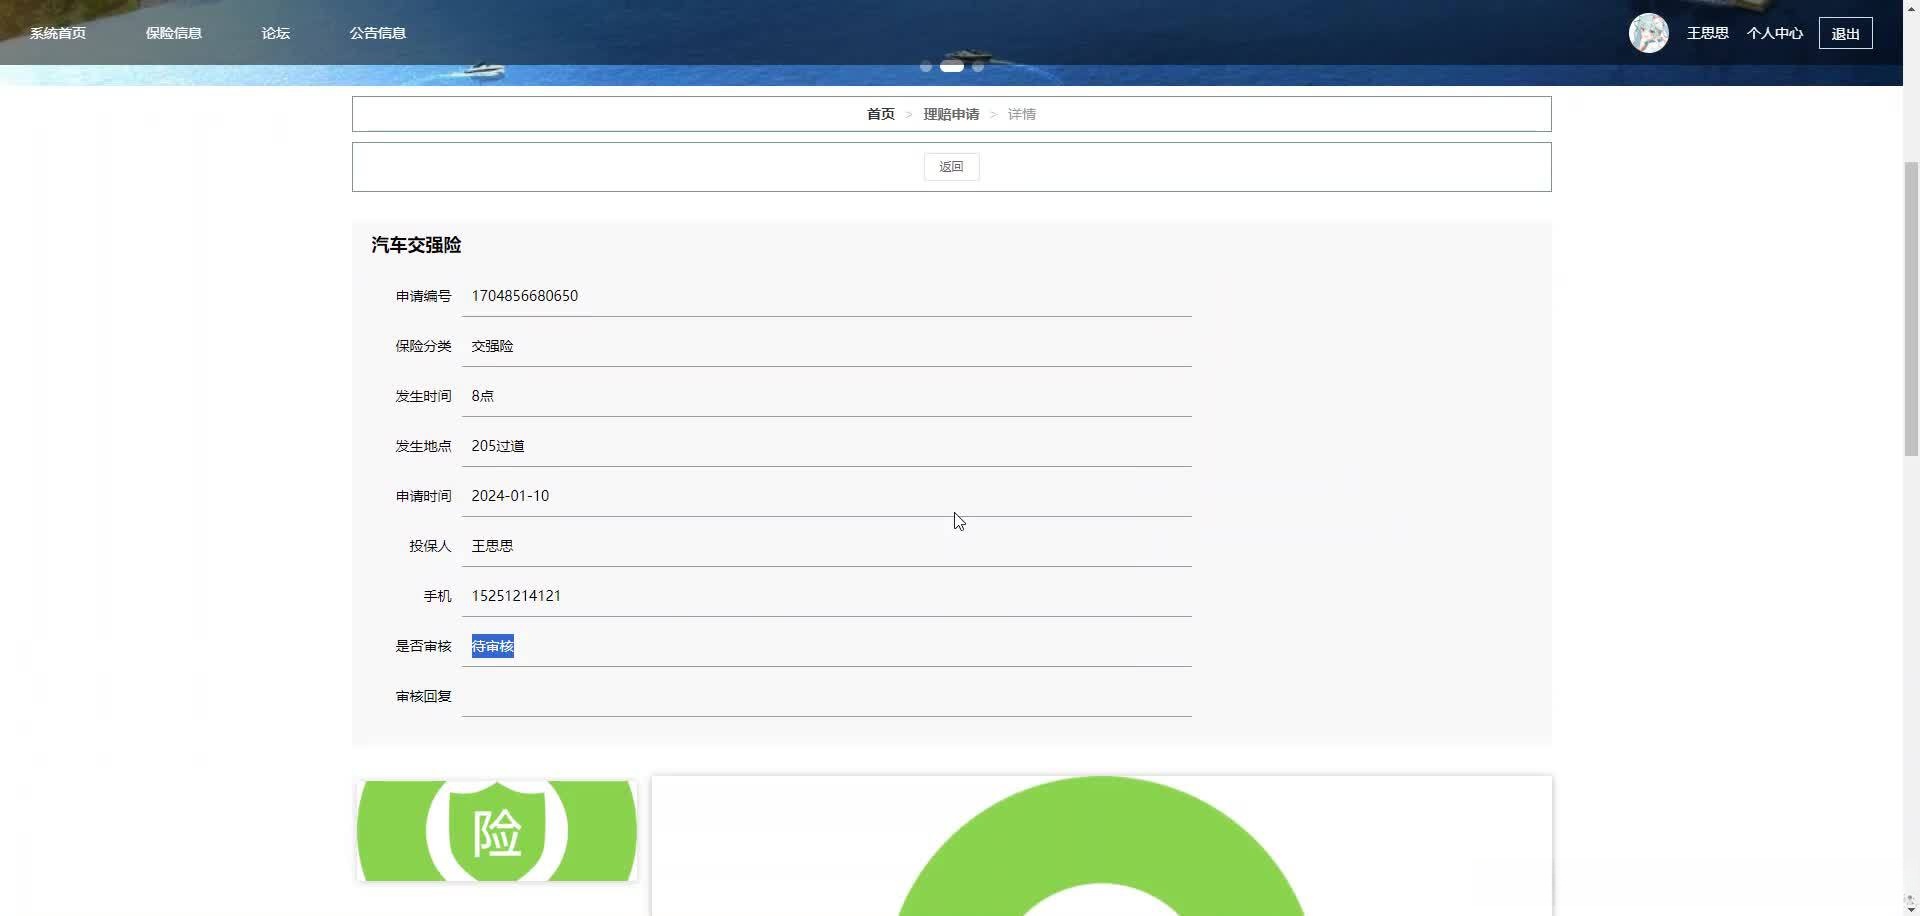
Task: Click the user avatar picture
Action: (x=1649, y=33)
